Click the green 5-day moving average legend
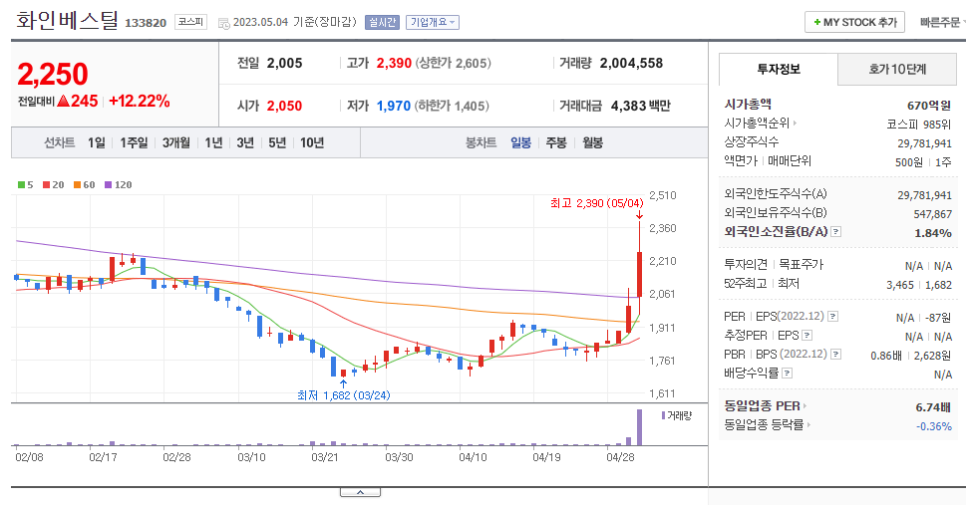 pos(25,185)
